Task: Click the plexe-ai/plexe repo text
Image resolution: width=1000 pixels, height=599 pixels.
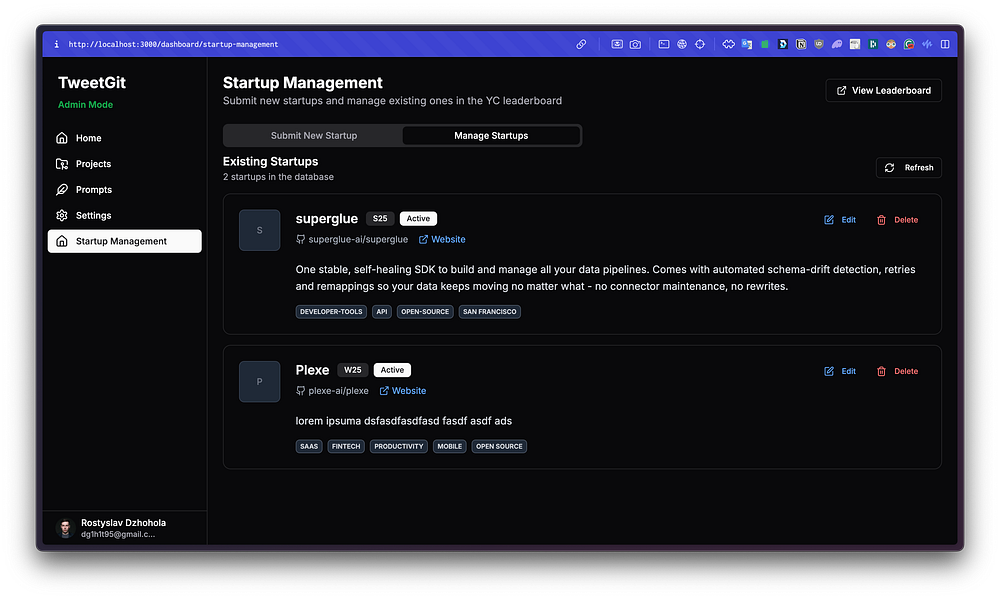Action: tap(339, 390)
